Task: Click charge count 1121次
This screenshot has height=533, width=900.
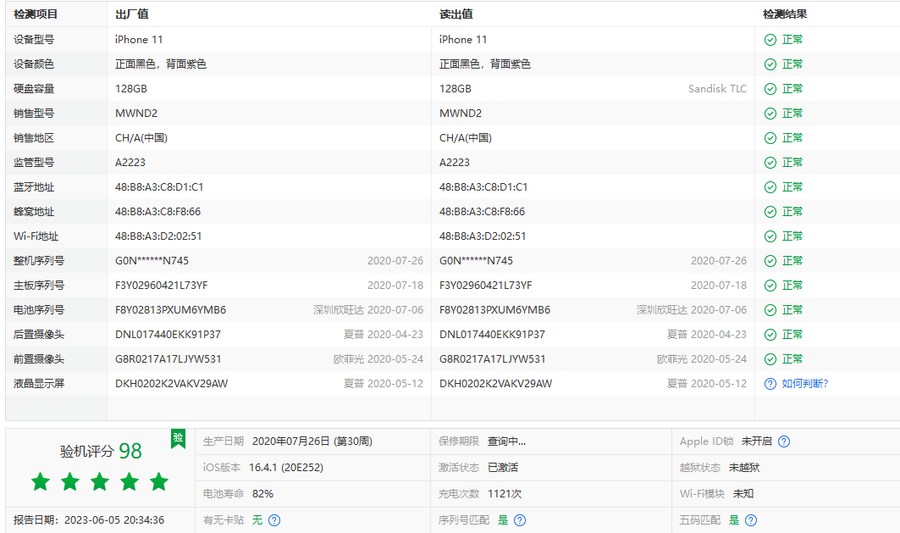Action: tap(505, 494)
